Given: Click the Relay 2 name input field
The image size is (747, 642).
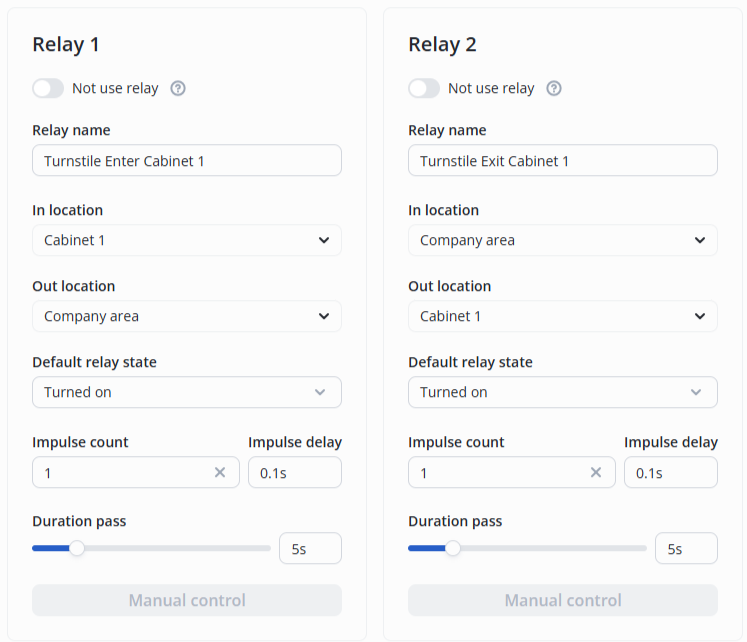Looking at the screenshot, I should tap(563, 161).
